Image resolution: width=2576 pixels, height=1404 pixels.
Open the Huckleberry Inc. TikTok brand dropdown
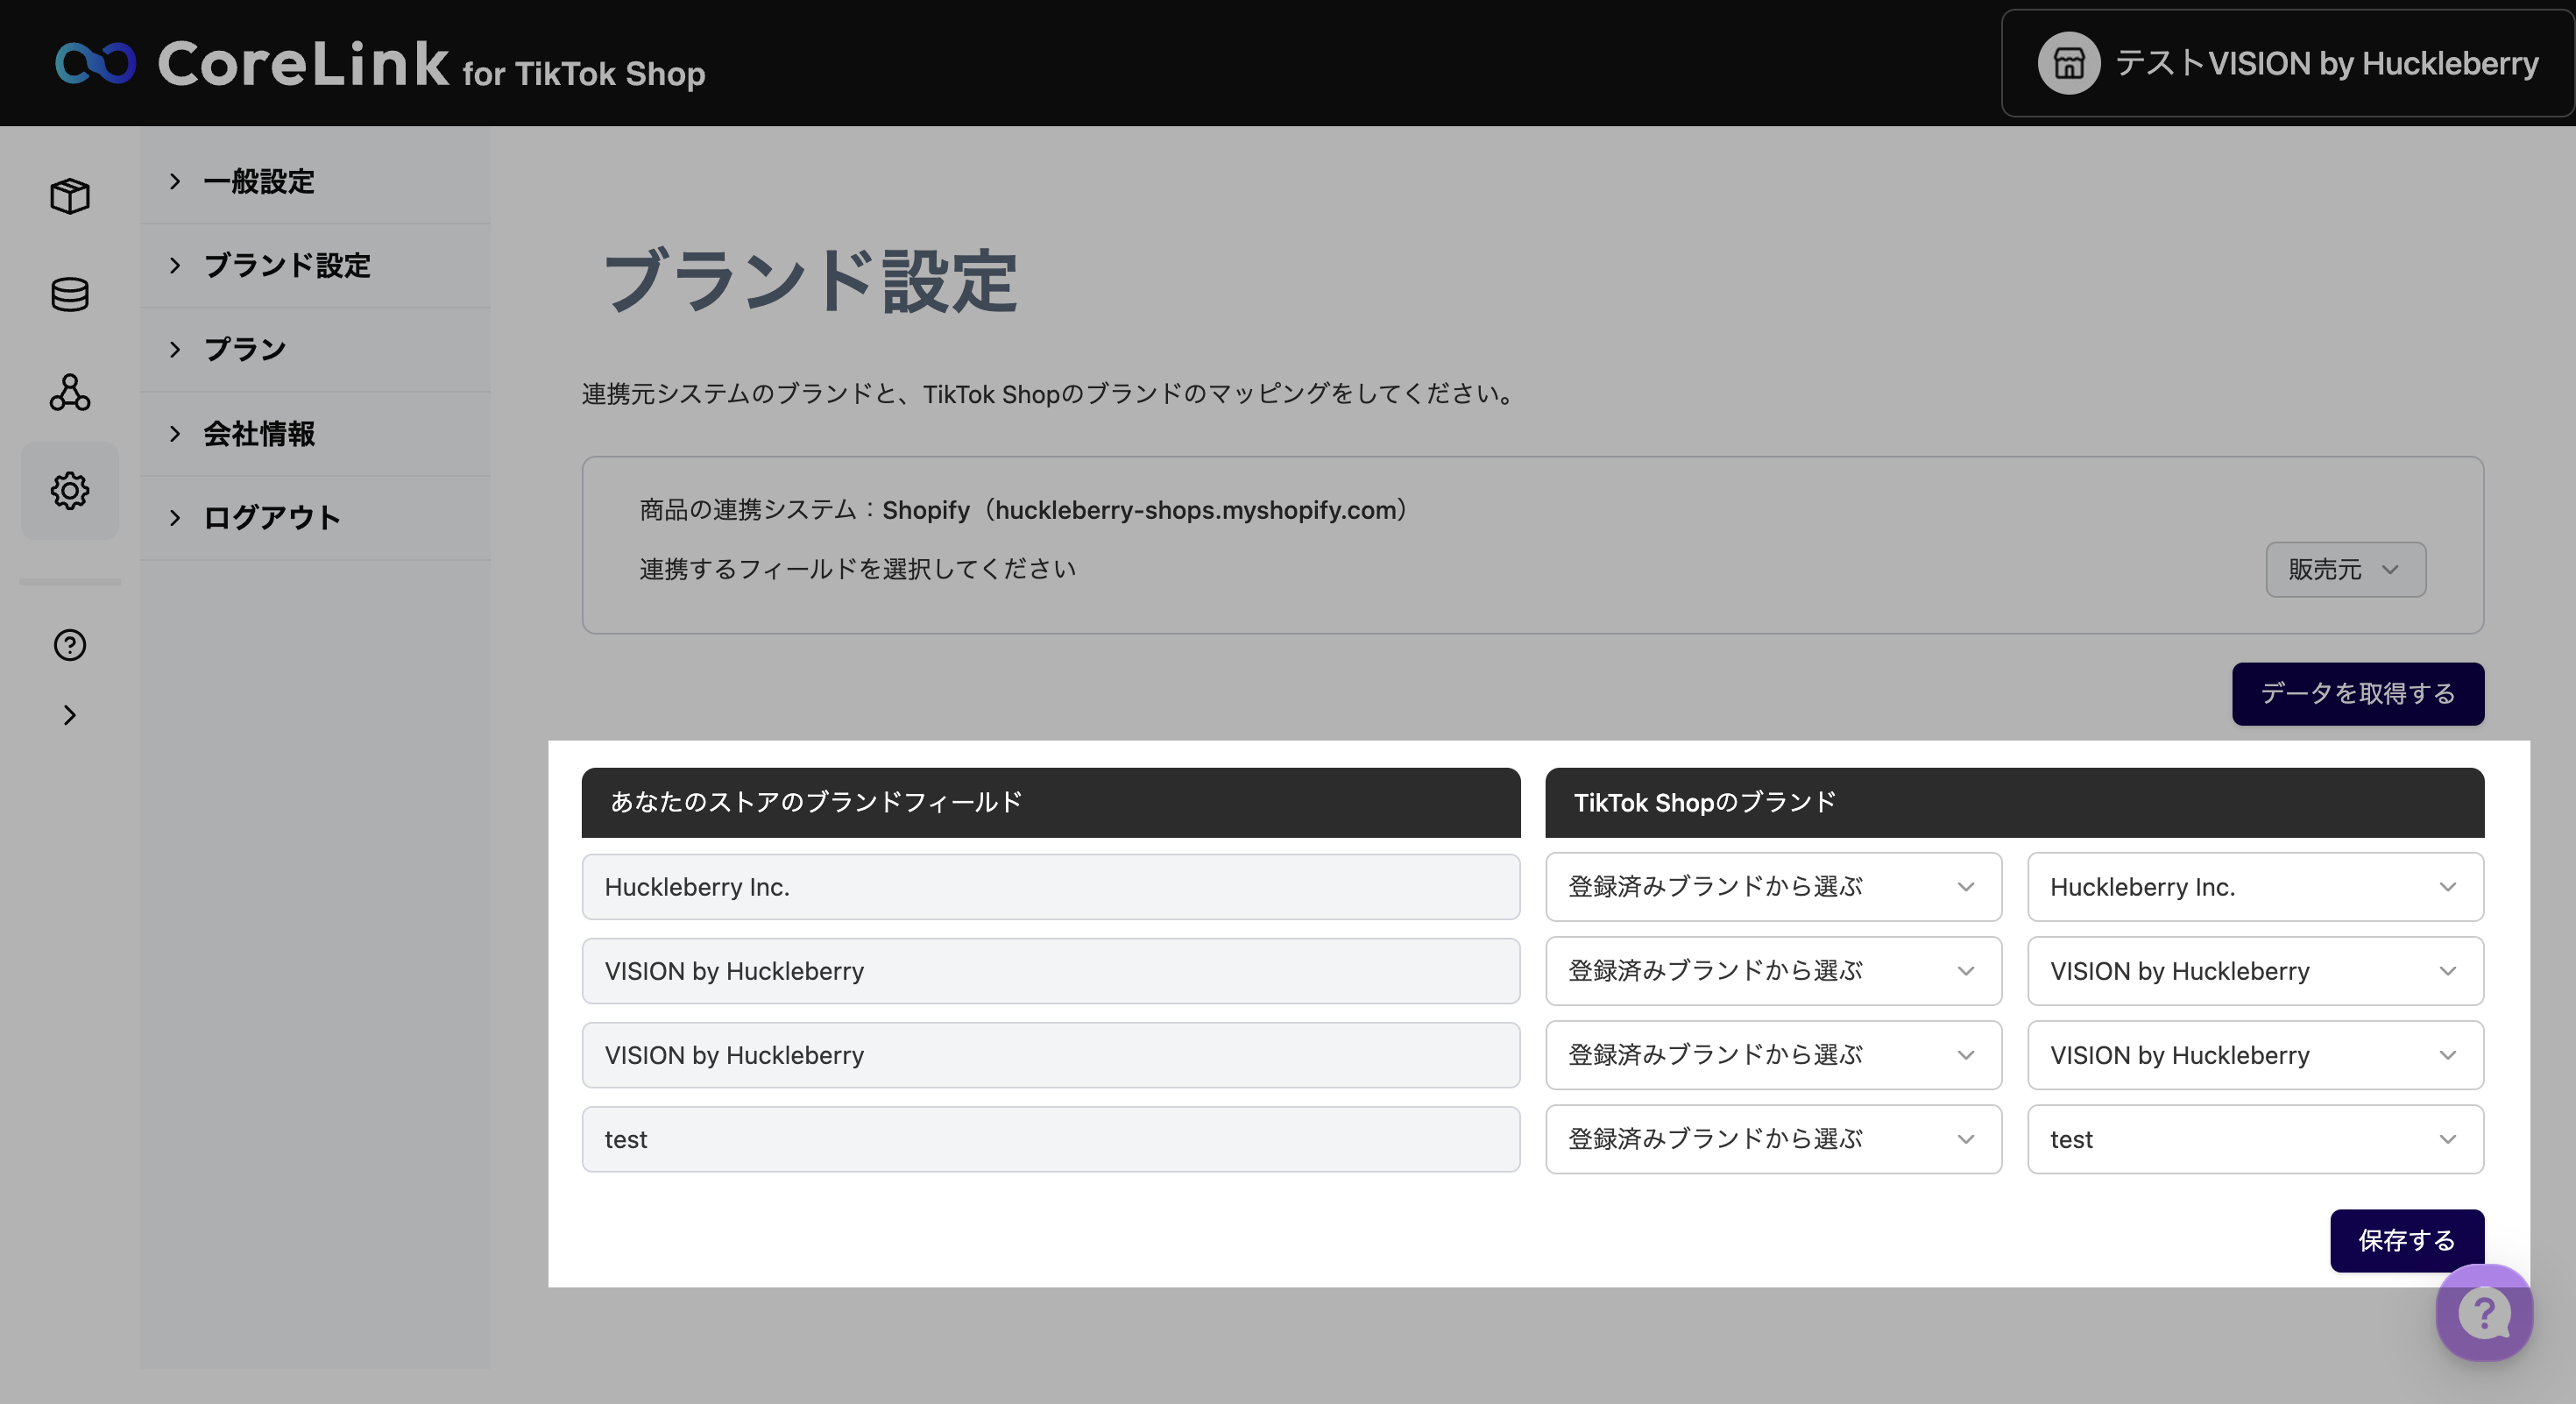[2254, 887]
